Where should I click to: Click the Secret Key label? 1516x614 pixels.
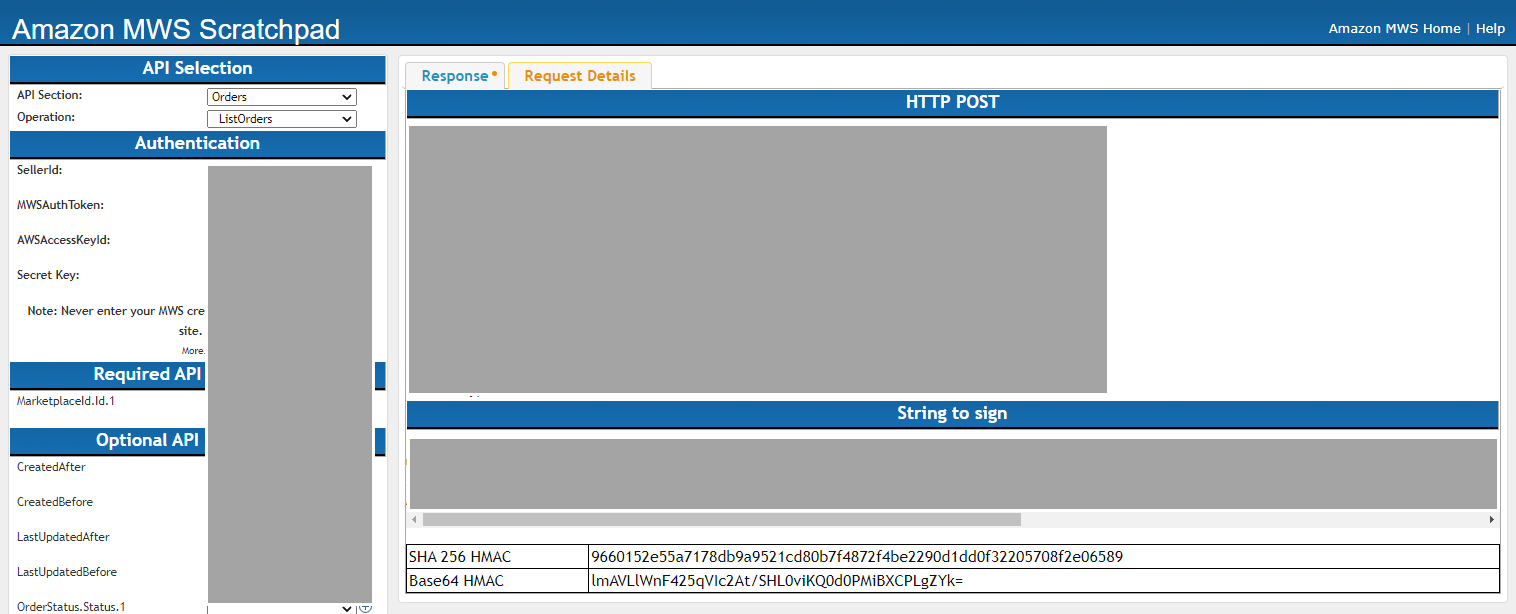pyautogui.click(x=48, y=275)
